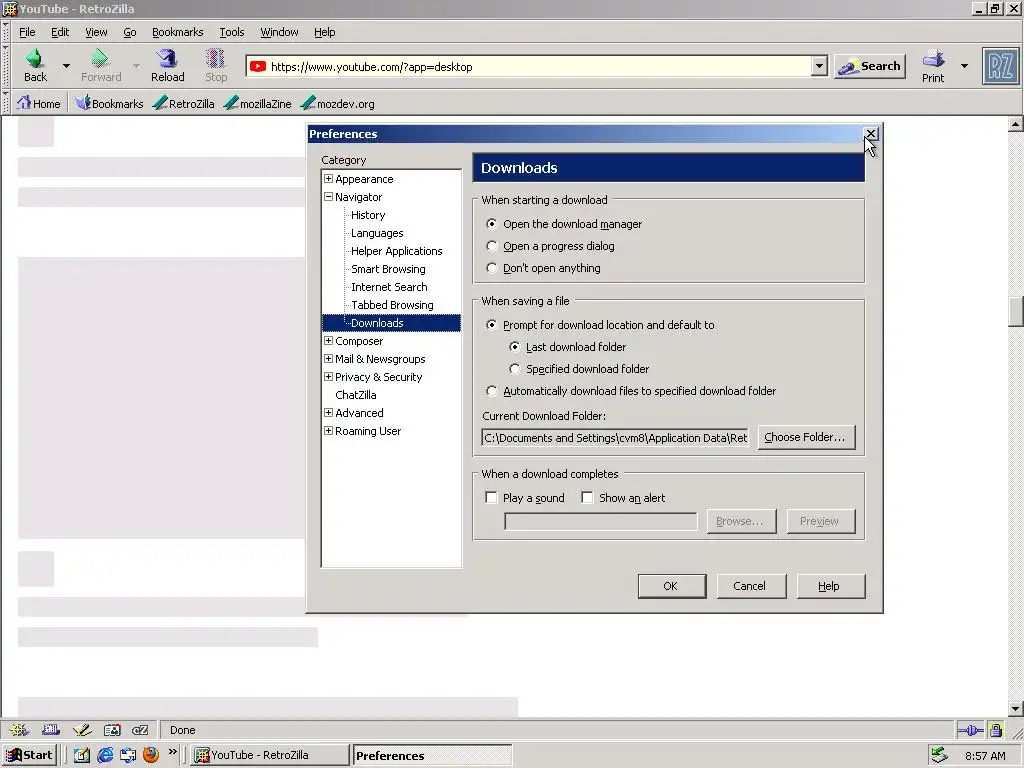Click the Mail component icon in status bar
This screenshot has width=1024, height=768.
click(x=51, y=730)
